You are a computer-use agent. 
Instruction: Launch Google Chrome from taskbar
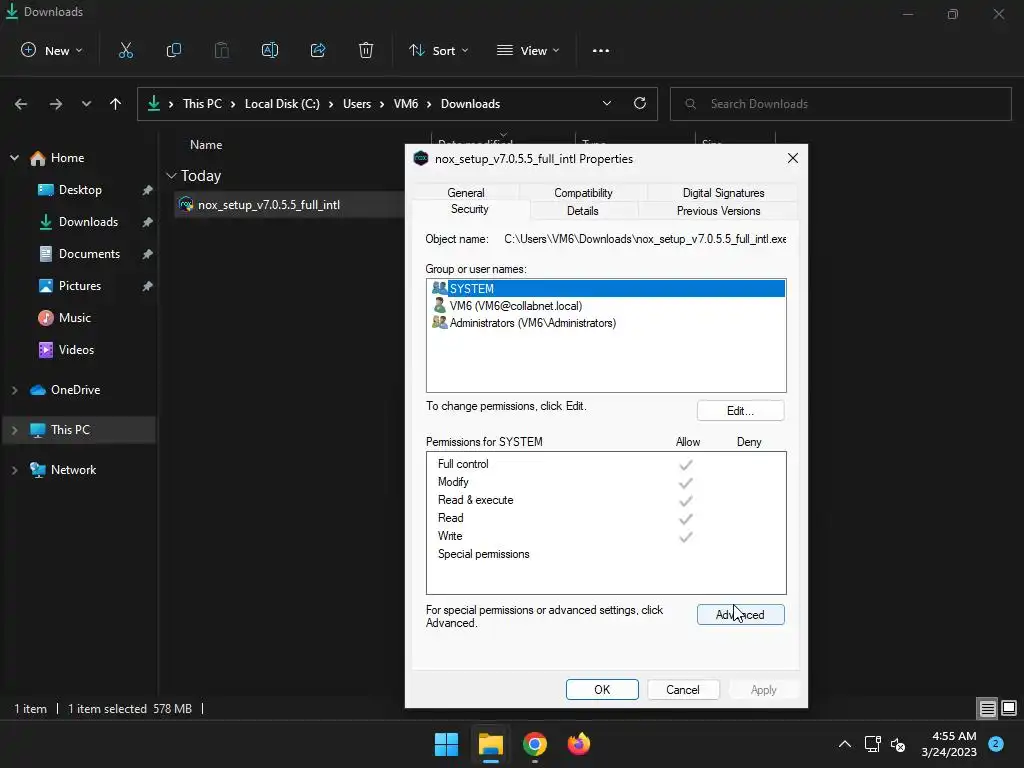(534, 744)
